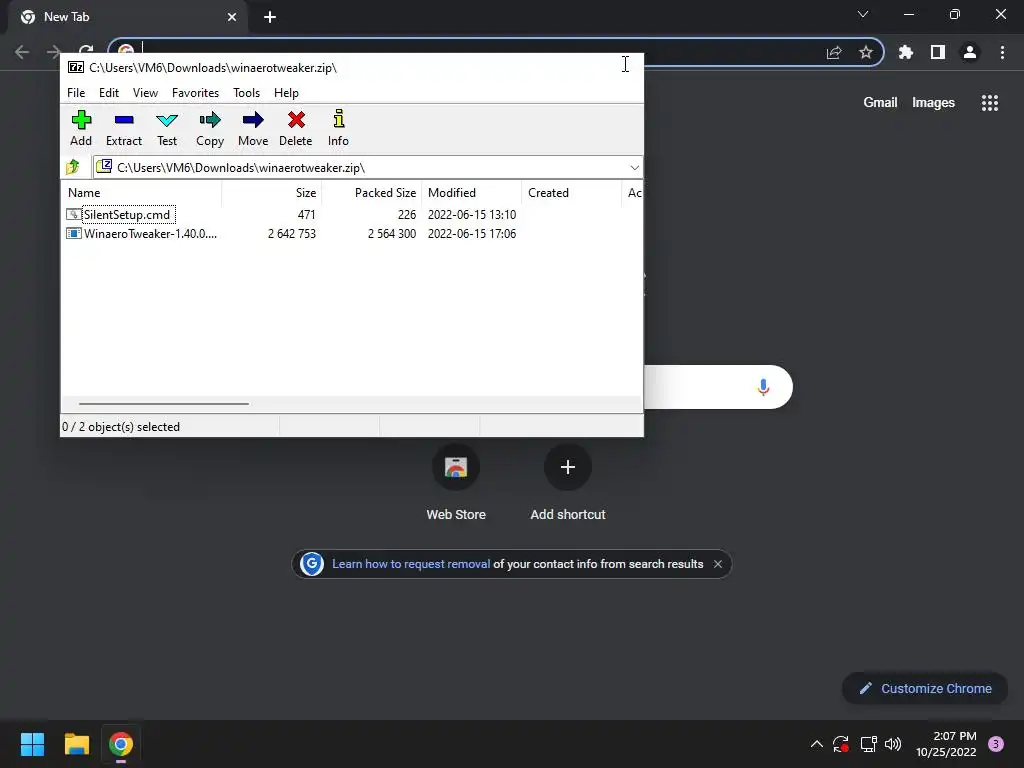Screen dimensions: 1024x768
Task: Open the Info tool in 7-Zip
Action: coord(338,129)
